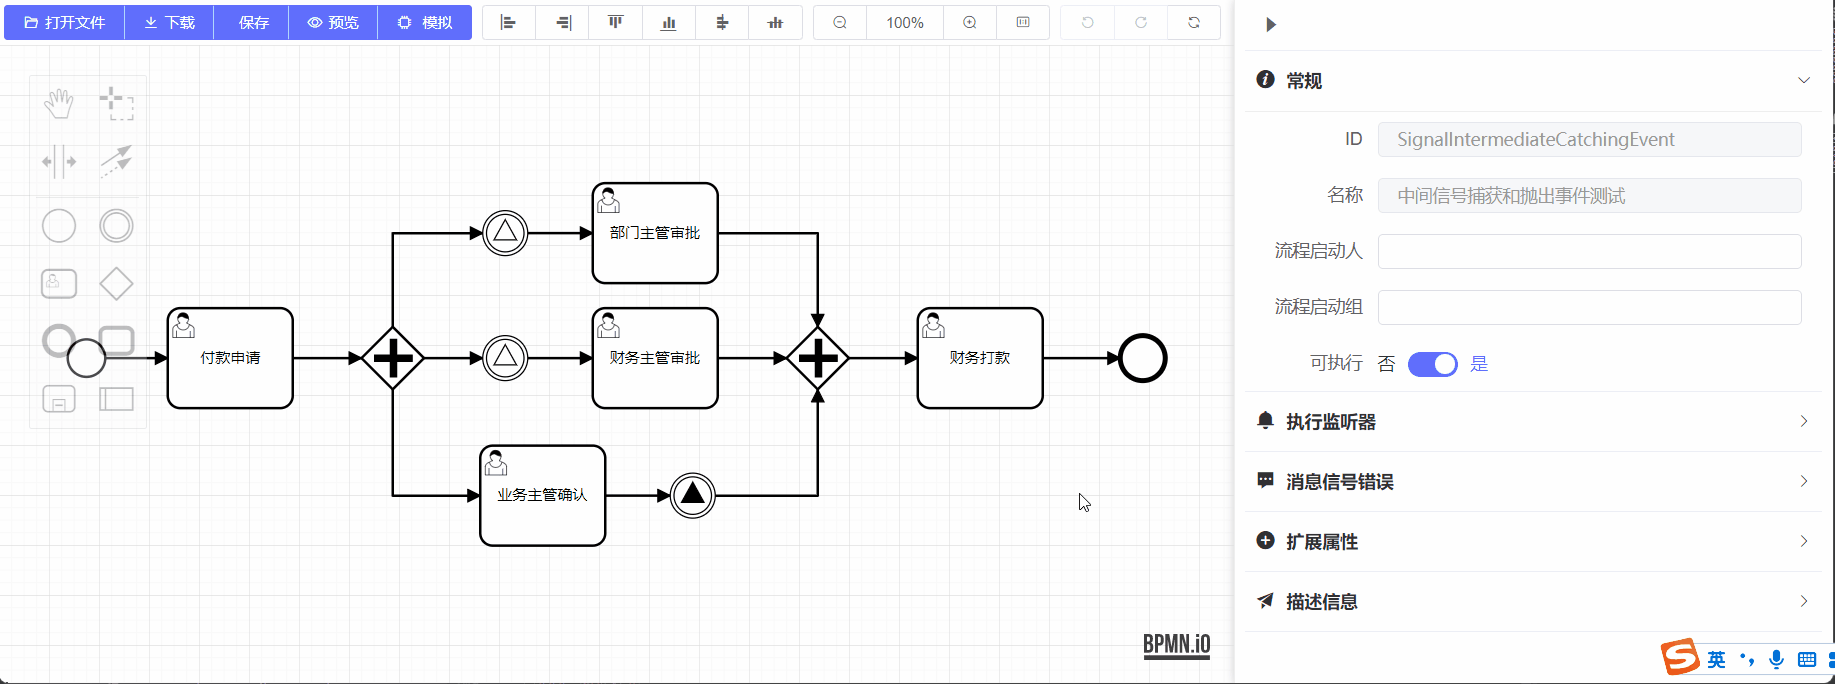
Task: Click the 预览 preview button
Action: 333,22
